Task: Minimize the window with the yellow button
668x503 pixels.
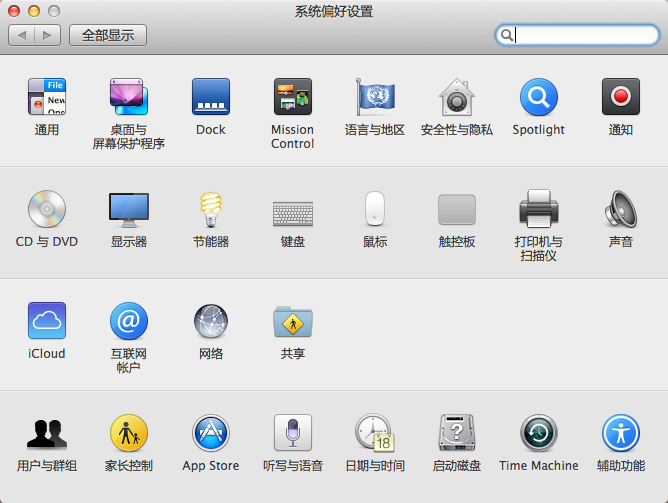Action: [34, 11]
